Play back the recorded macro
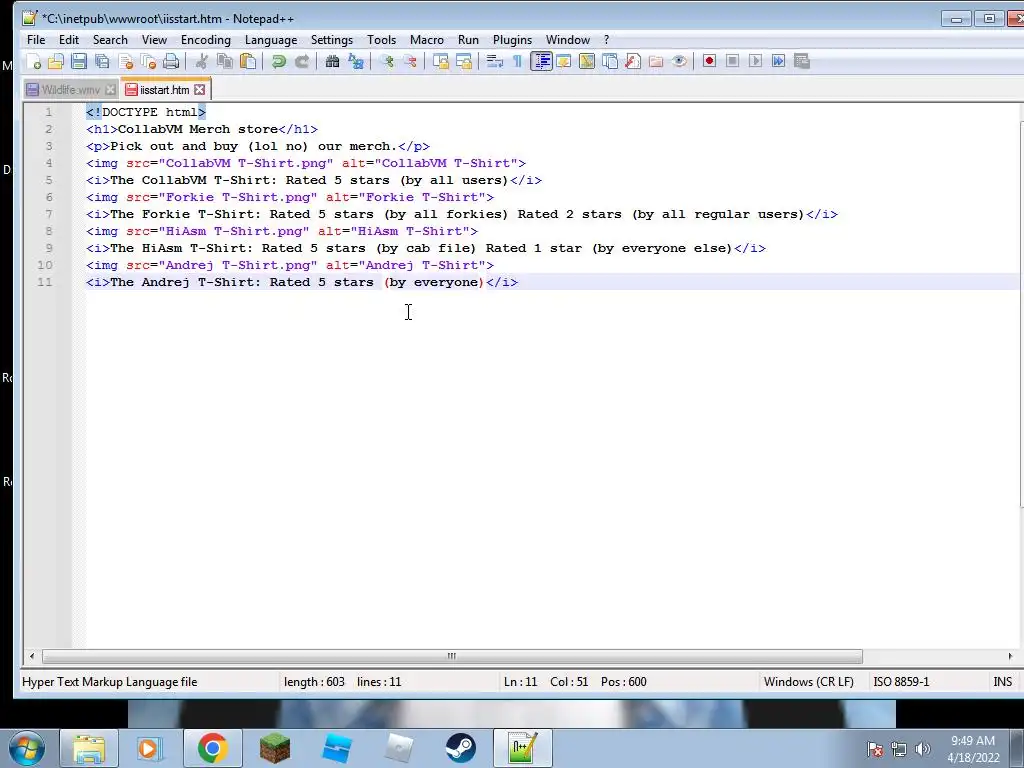Viewport: 1024px width, 768px height. (x=756, y=61)
